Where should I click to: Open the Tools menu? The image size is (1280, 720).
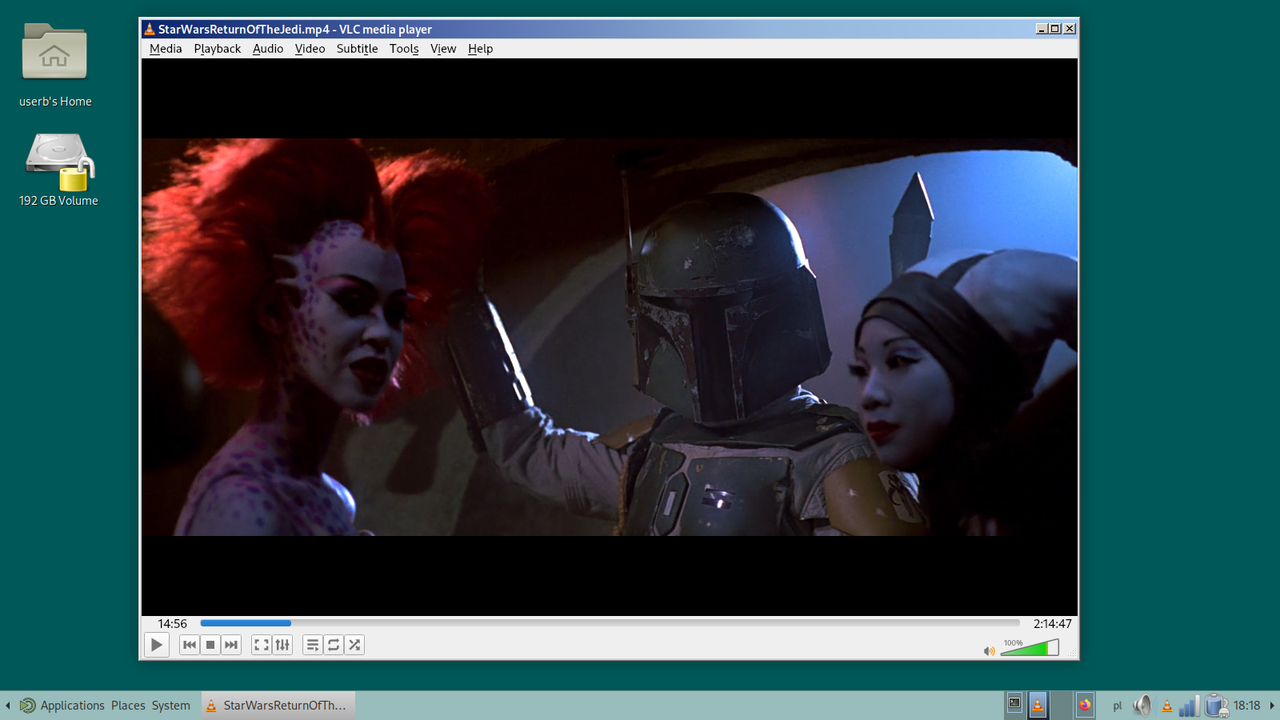(x=404, y=48)
